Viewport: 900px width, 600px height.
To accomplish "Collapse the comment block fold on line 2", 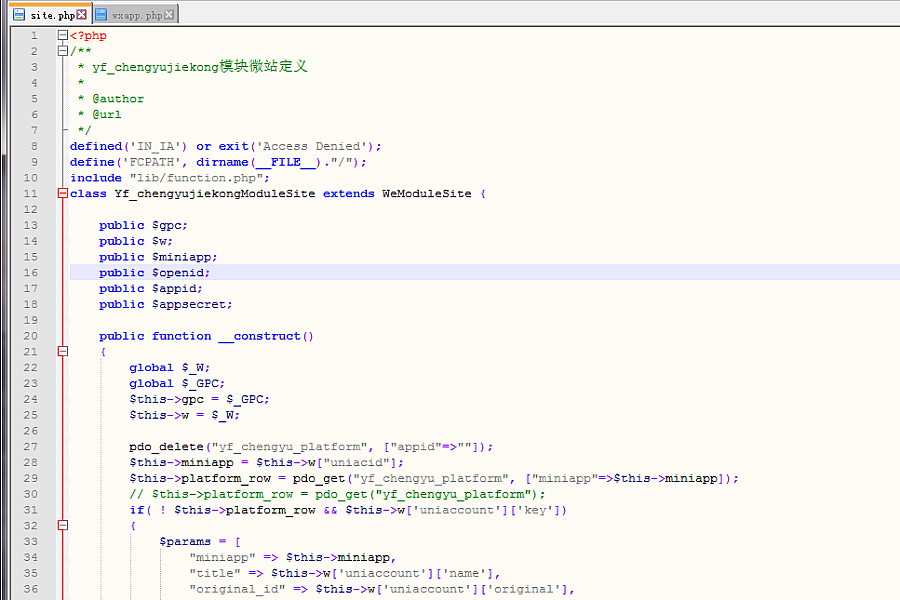I will [63, 51].
